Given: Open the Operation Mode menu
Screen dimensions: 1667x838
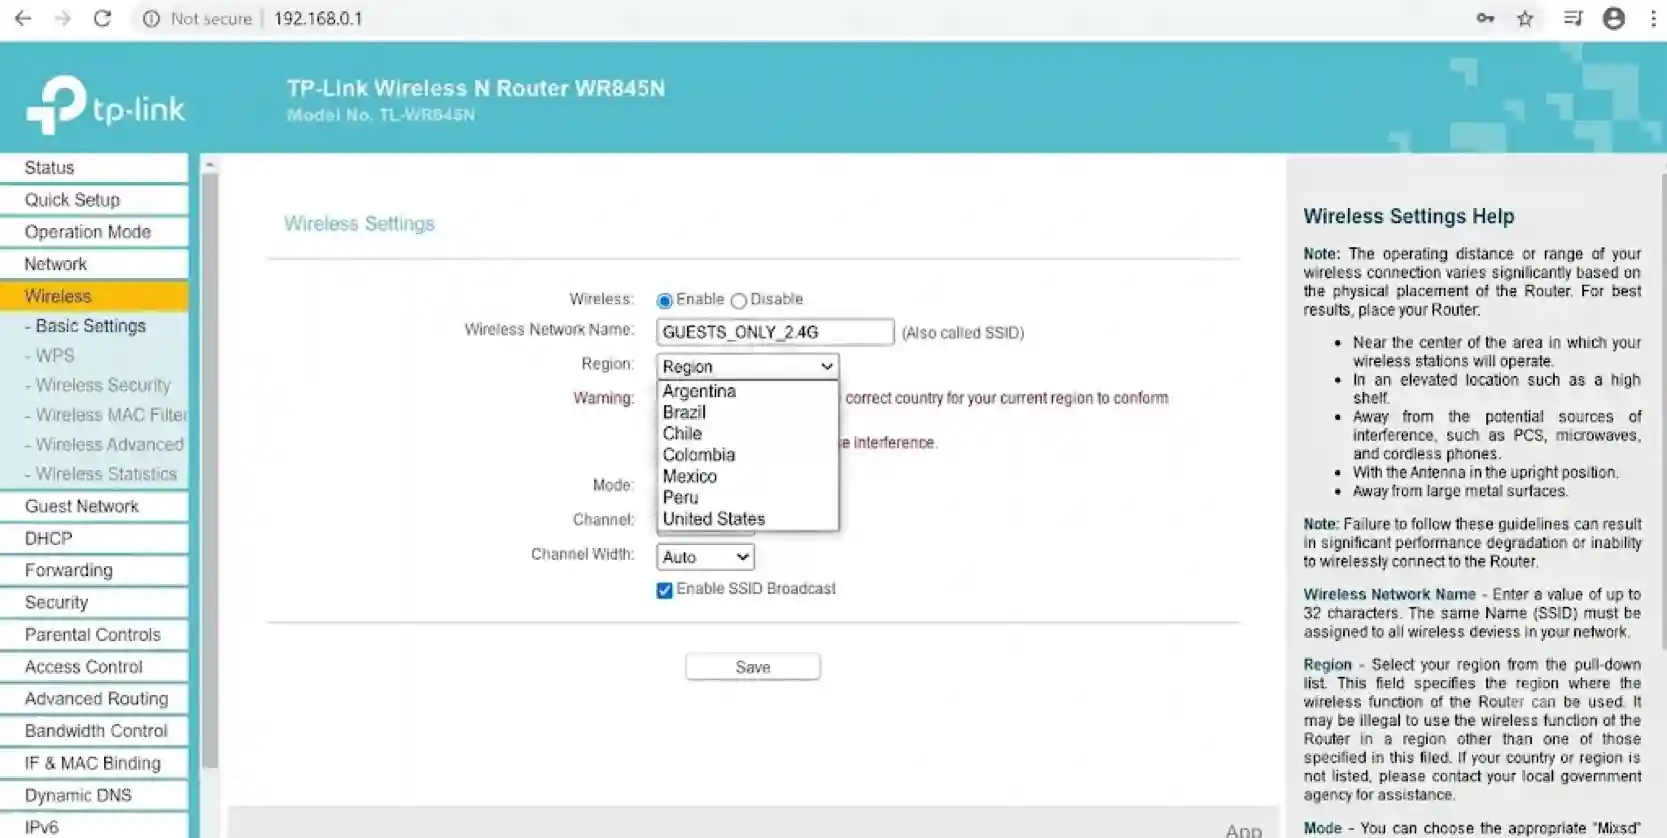Looking at the screenshot, I should pyautogui.click(x=94, y=231).
